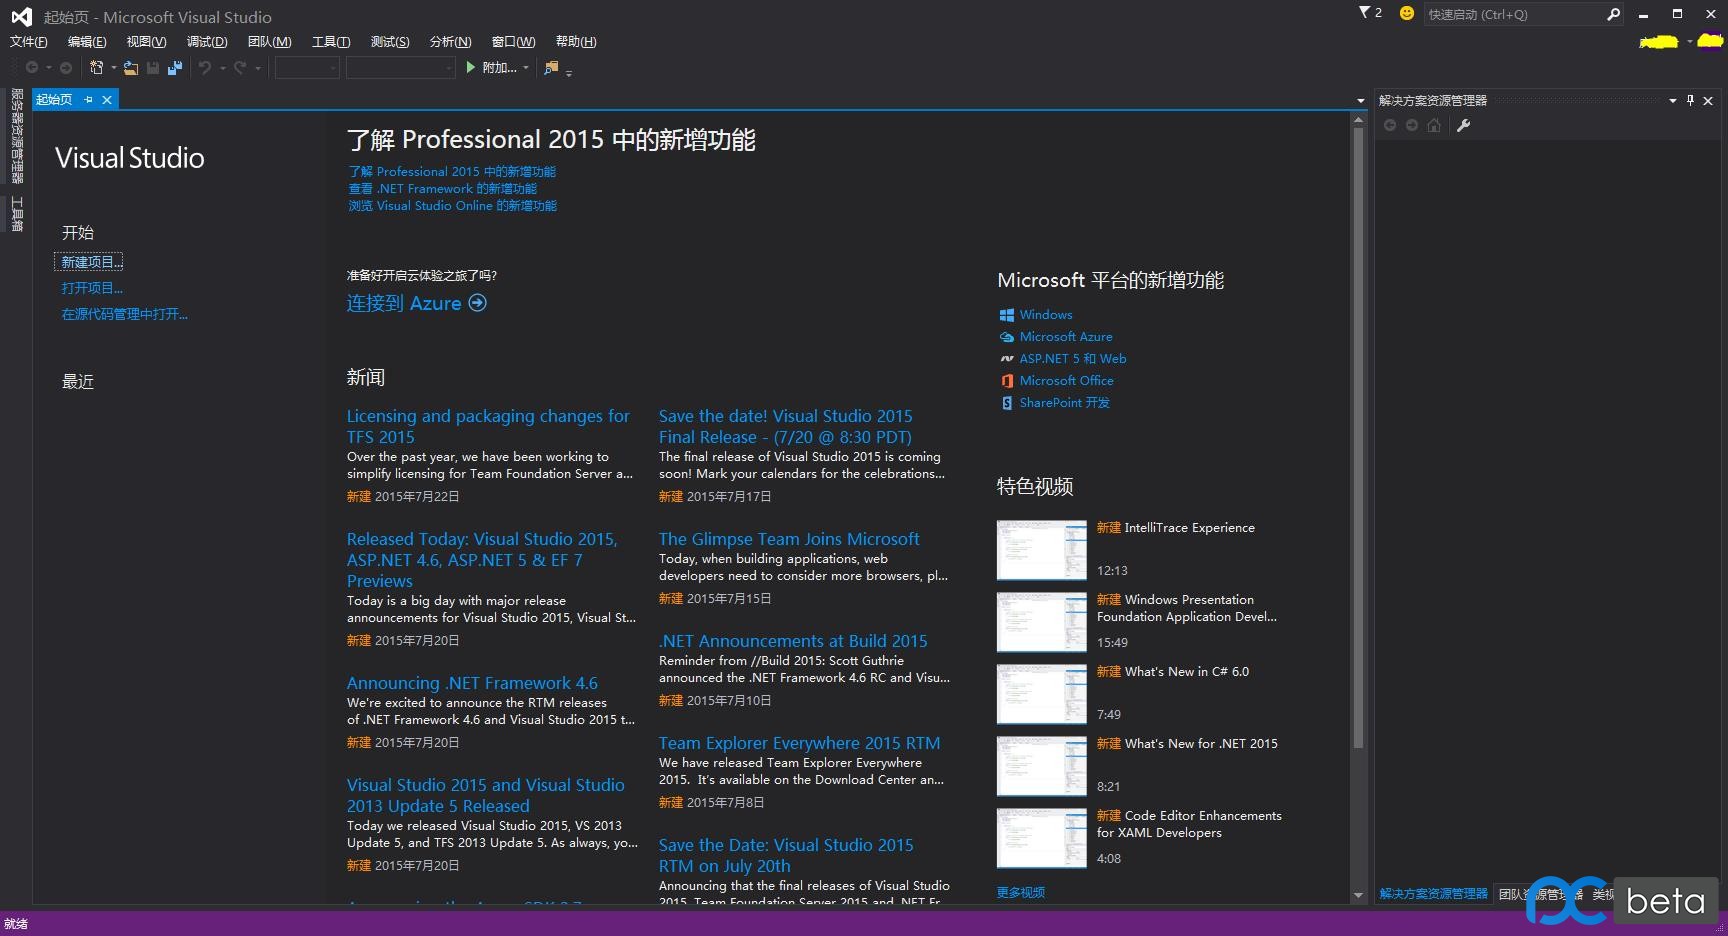Open the IntelliTrace Experience video thumbnail
Image resolution: width=1728 pixels, height=936 pixels.
[1041, 550]
